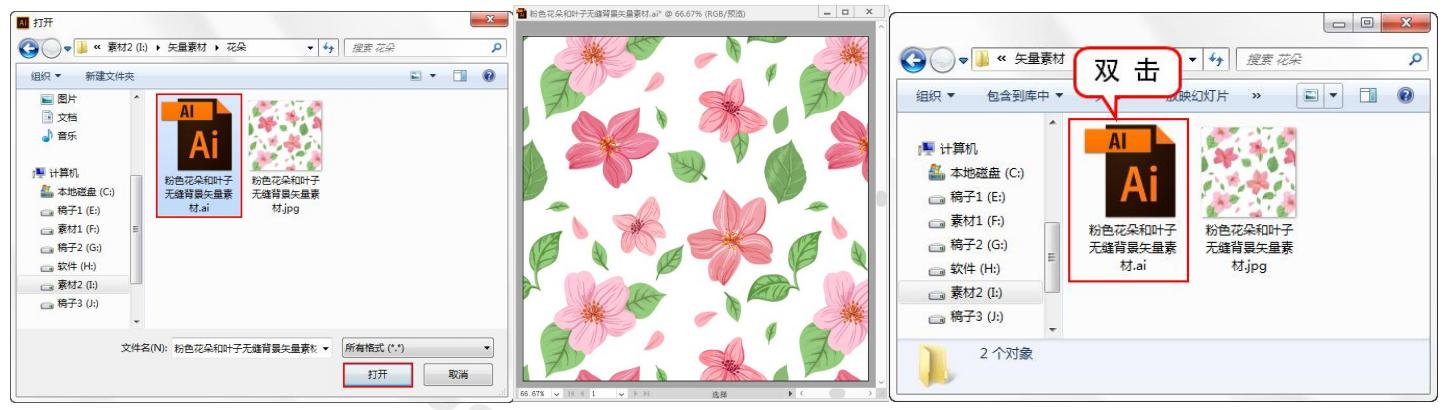Click the 矢量素材 breadcrumb in Open dialog

tap(189, 47)
